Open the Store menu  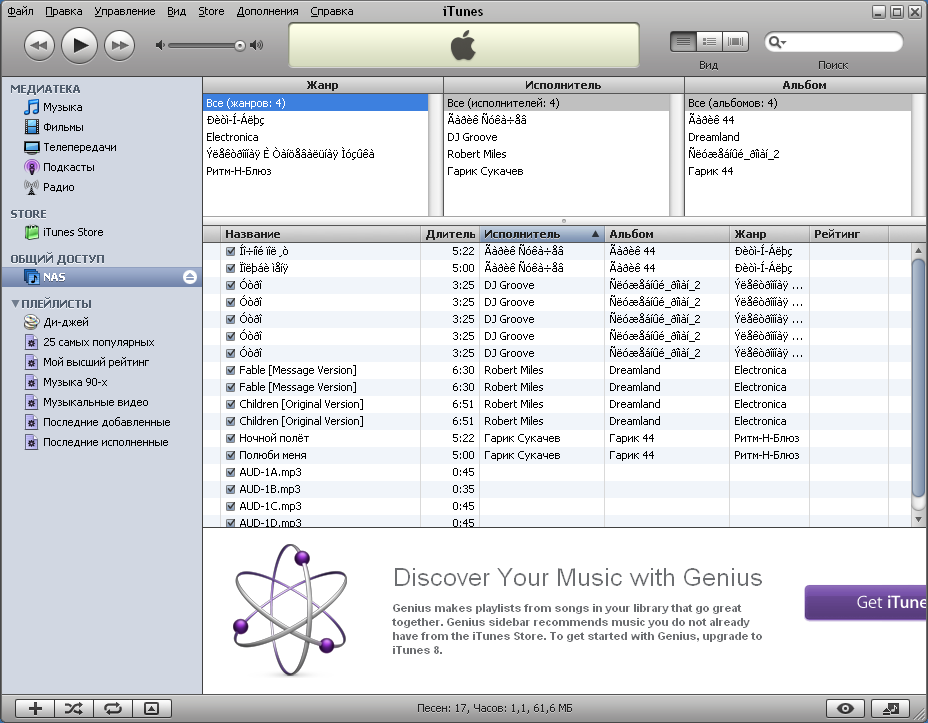click(x=211, y=11)
